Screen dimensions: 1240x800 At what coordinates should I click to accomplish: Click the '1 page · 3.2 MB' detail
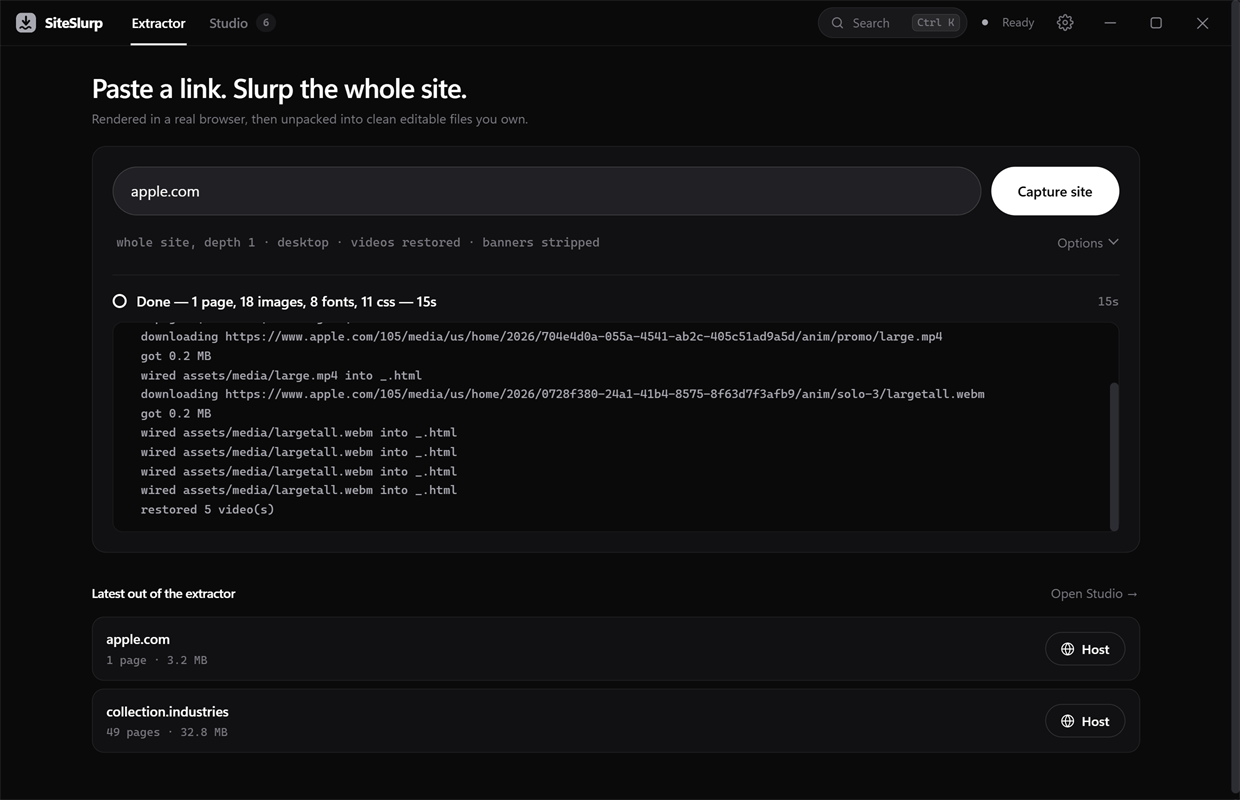pos(157,660)
